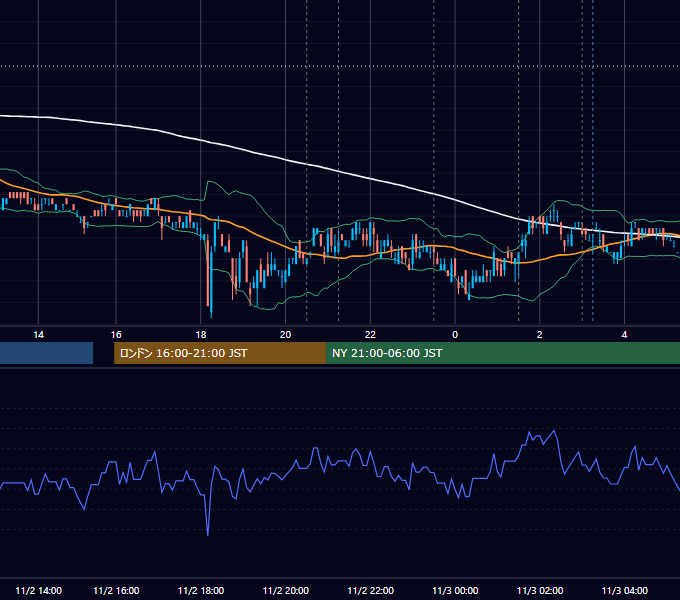
Task: Click the ロンドン 16:00-21:00 JST session bar
Action: point(220,353)
